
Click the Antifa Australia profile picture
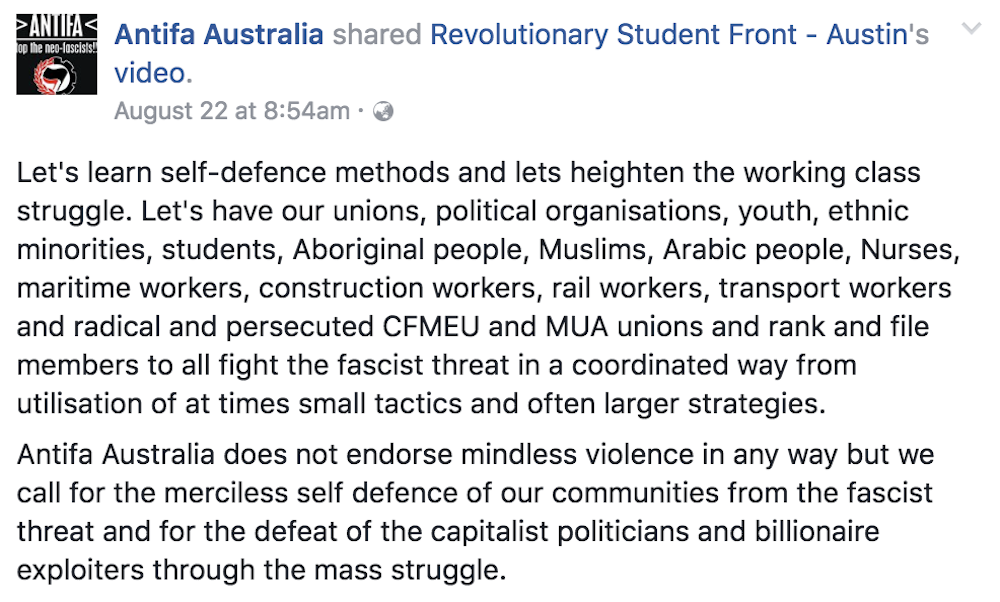click(x=56, y=54)
